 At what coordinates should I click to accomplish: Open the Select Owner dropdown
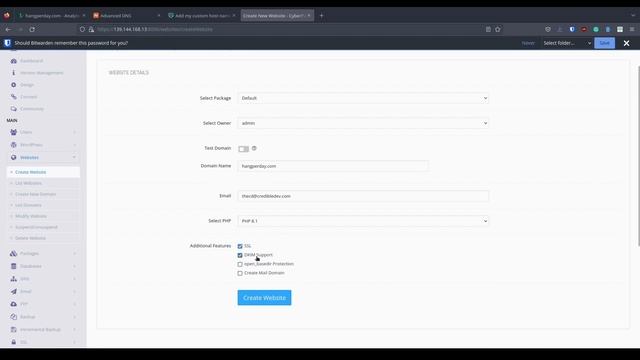click(363, 123)
